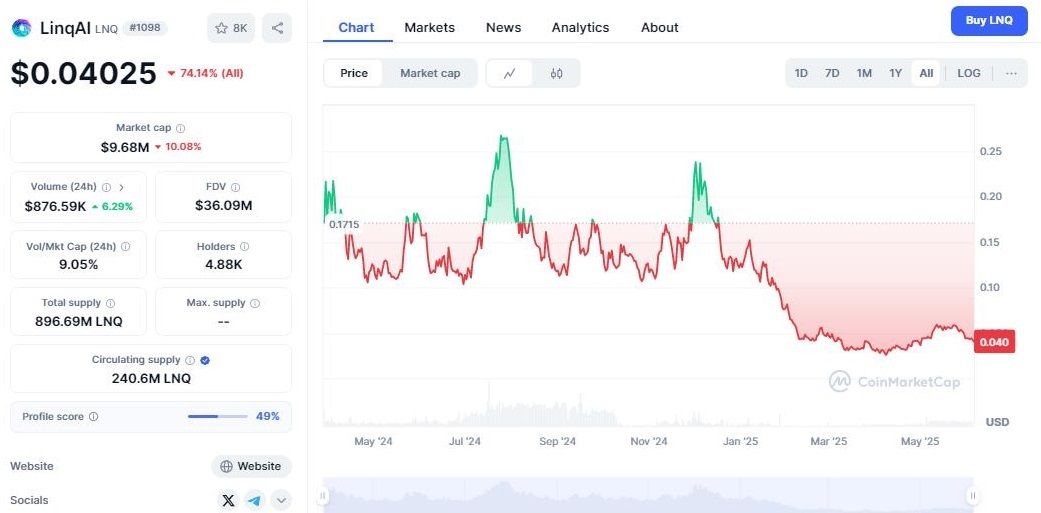
Task: Open LinqAI X (Twitter) social link
Action: coord(228,500)
